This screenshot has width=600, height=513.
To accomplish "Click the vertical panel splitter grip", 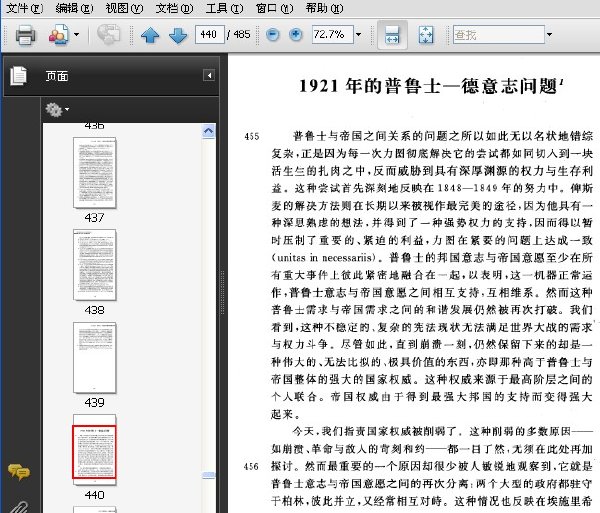I will coord(223,293).
